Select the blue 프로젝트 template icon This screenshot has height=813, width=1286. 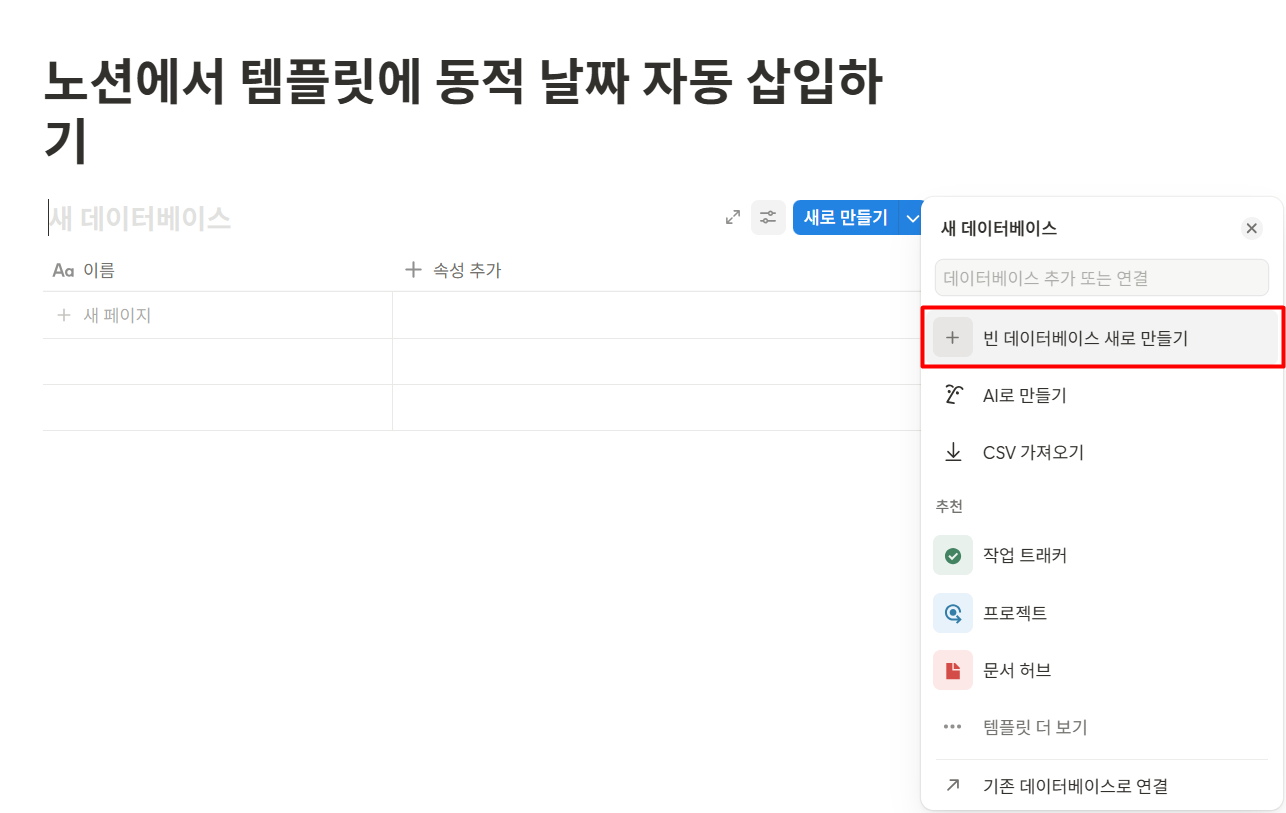(x=953, y=612)
